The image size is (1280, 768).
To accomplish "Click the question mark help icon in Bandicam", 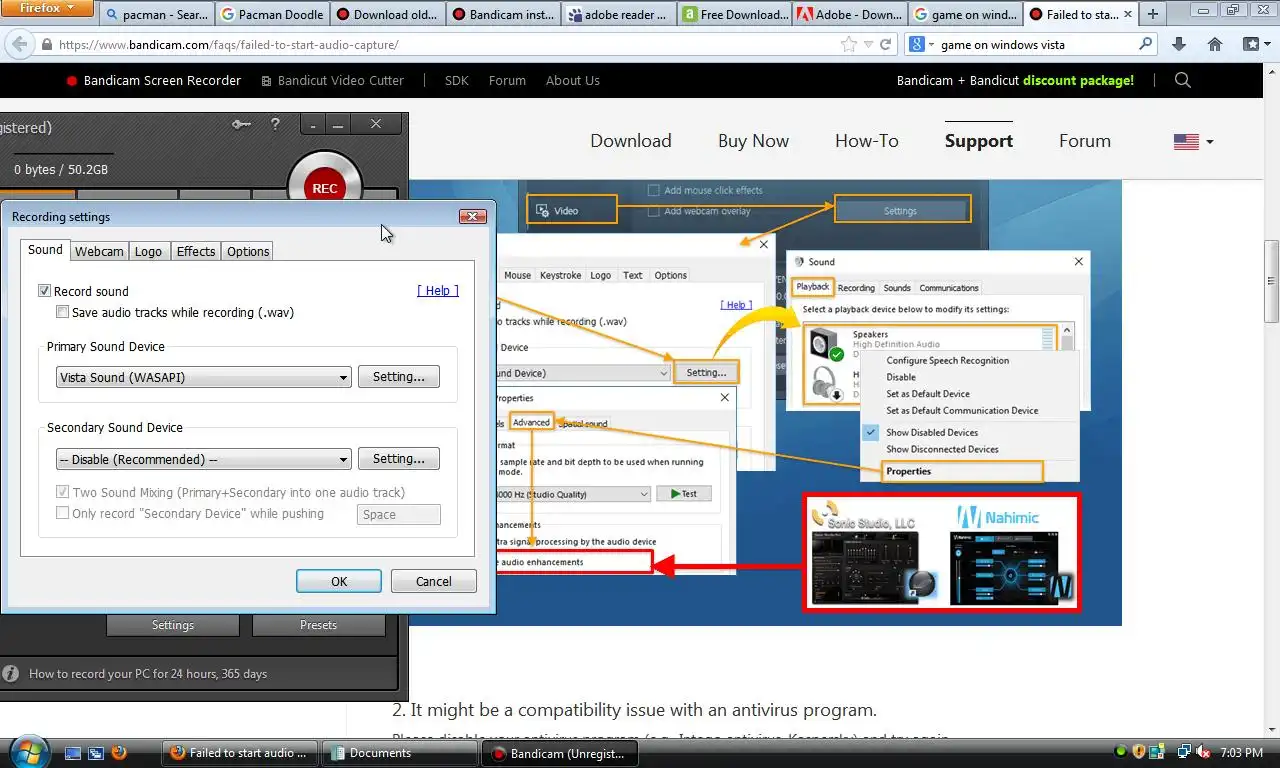I will 275,124.
